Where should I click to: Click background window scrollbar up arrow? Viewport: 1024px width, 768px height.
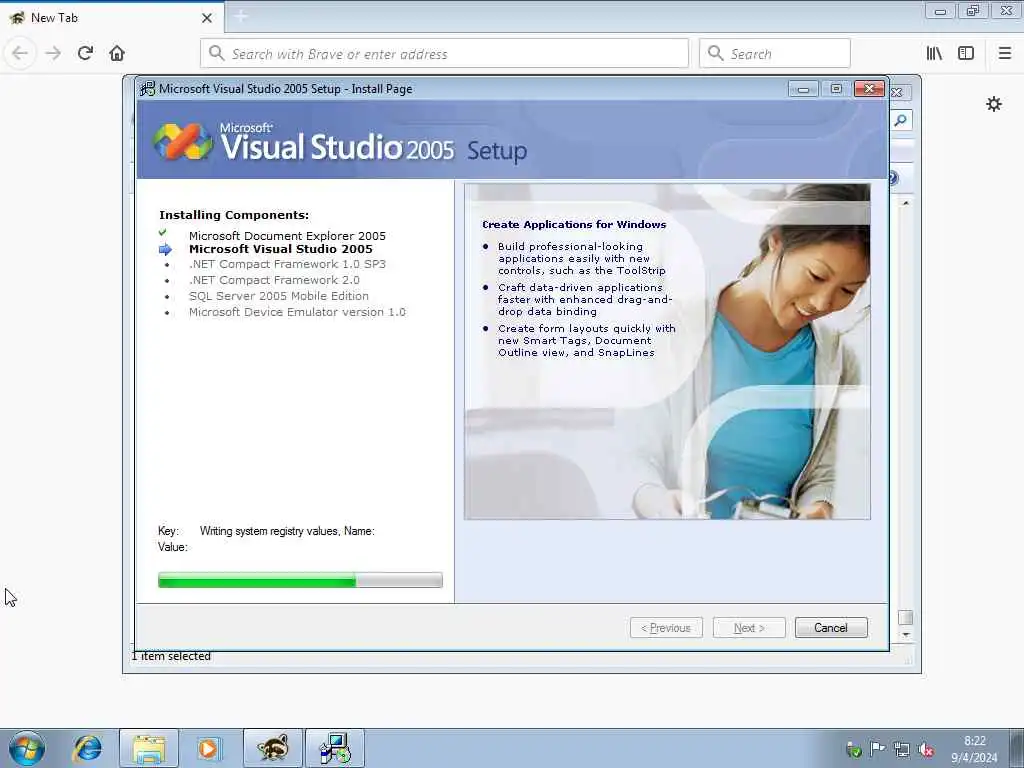pos(906,203)
